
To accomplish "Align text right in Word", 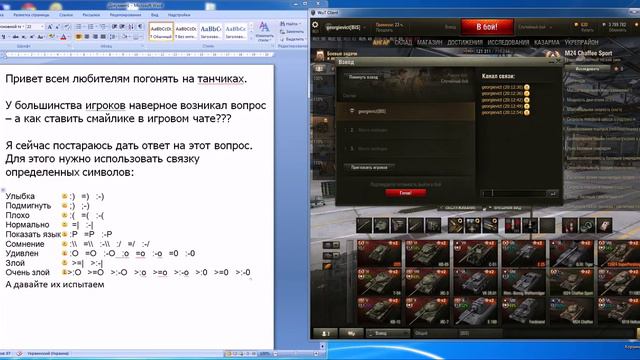I will pos(95,36).
